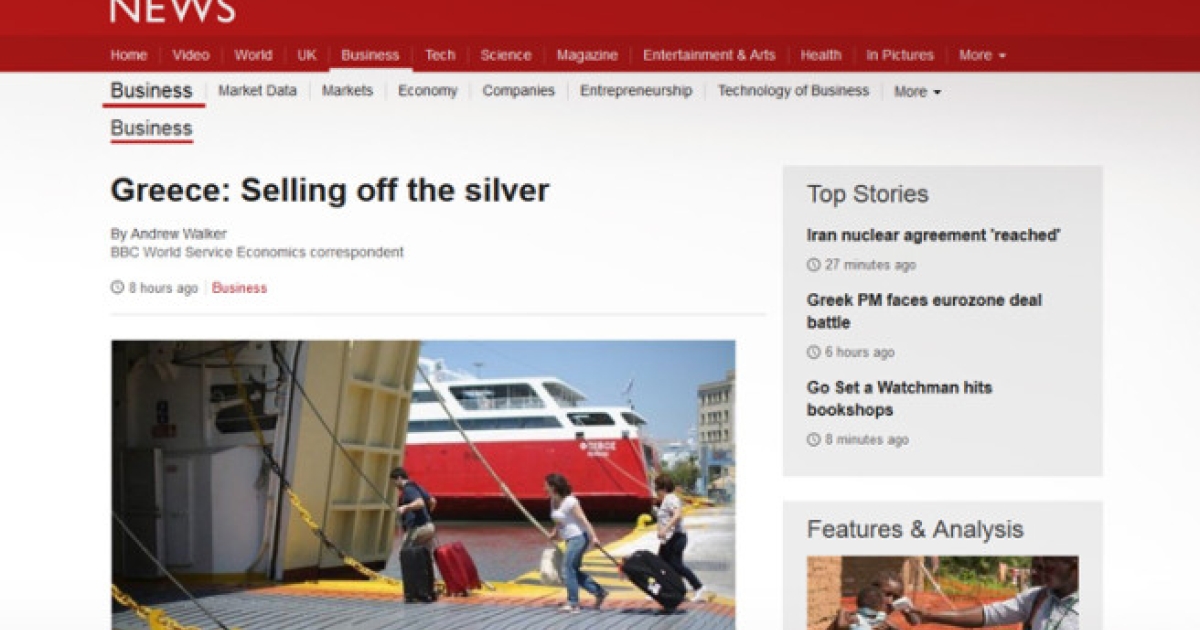Viewport: 1200px width, 630px height.
Task: Select Technology of Business menu item
Action: tap(793, 90)
